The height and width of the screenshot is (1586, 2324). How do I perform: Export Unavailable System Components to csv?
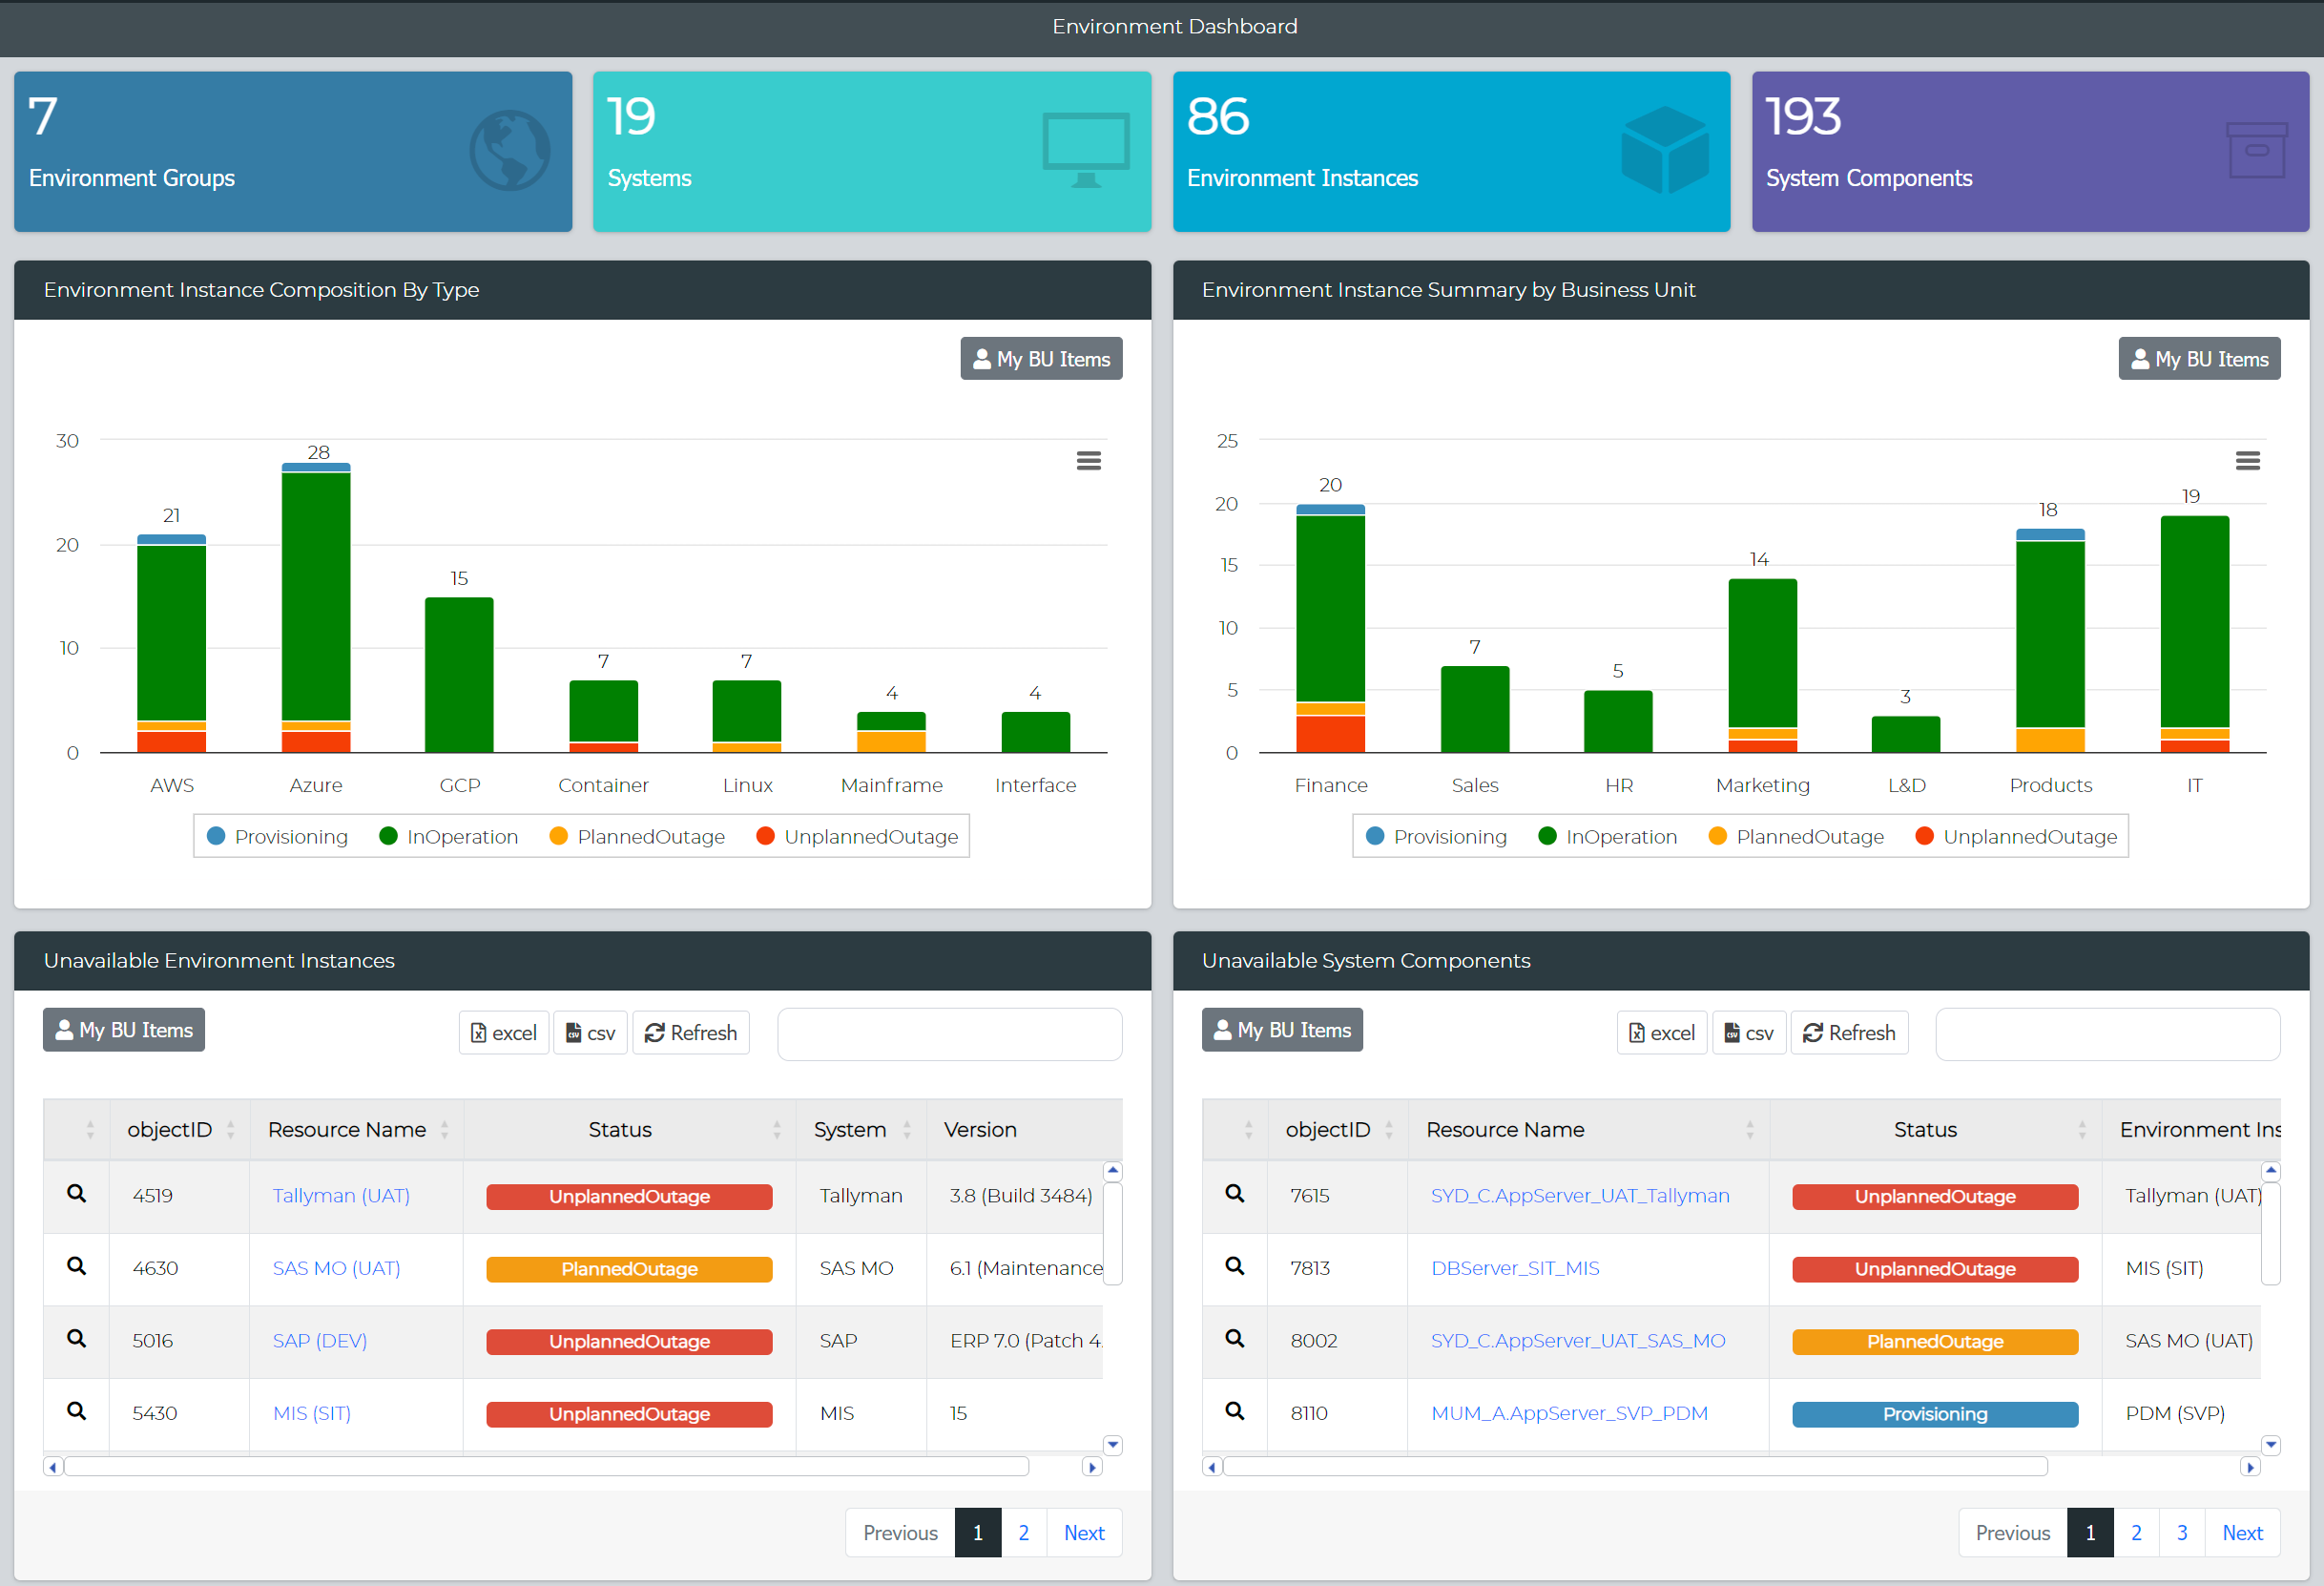coord(1749,1033)
